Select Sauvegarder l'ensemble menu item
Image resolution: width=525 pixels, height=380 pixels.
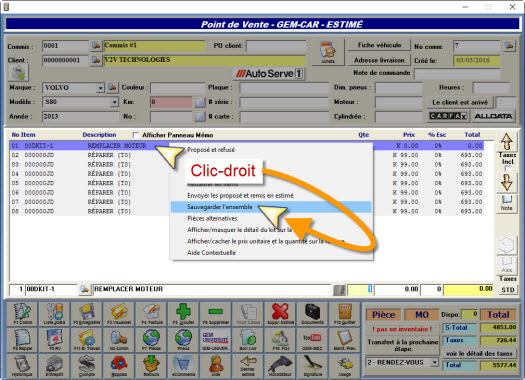(271, 207)
